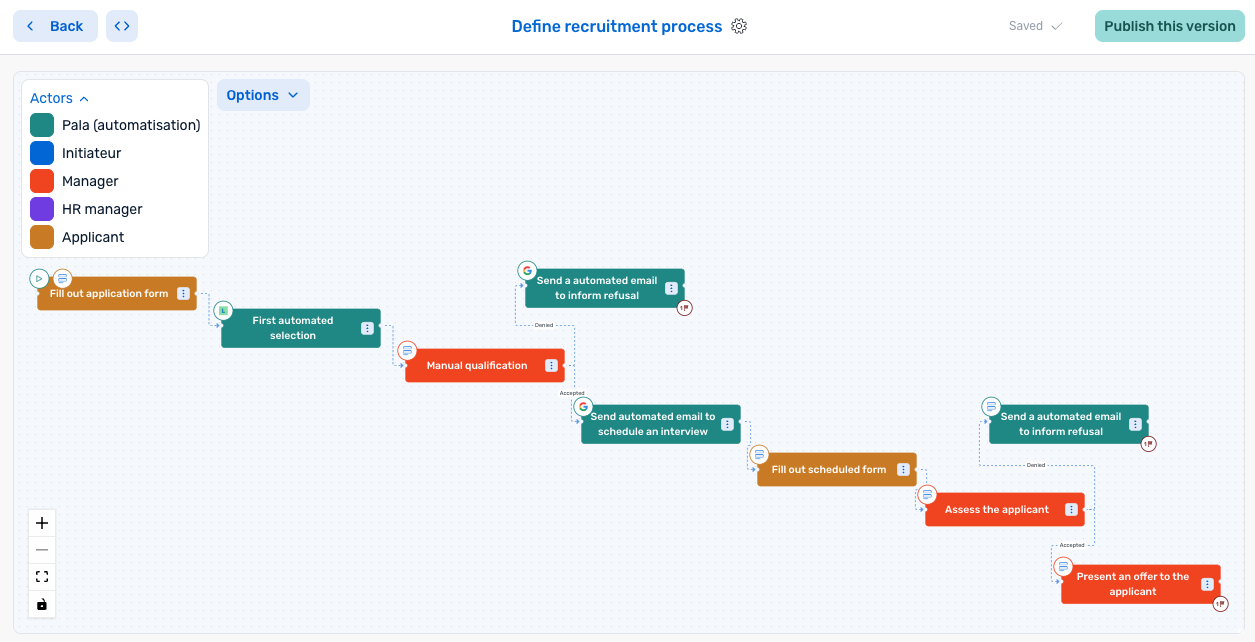
Task: Open the Options dropdown
Action: [263, 94]
